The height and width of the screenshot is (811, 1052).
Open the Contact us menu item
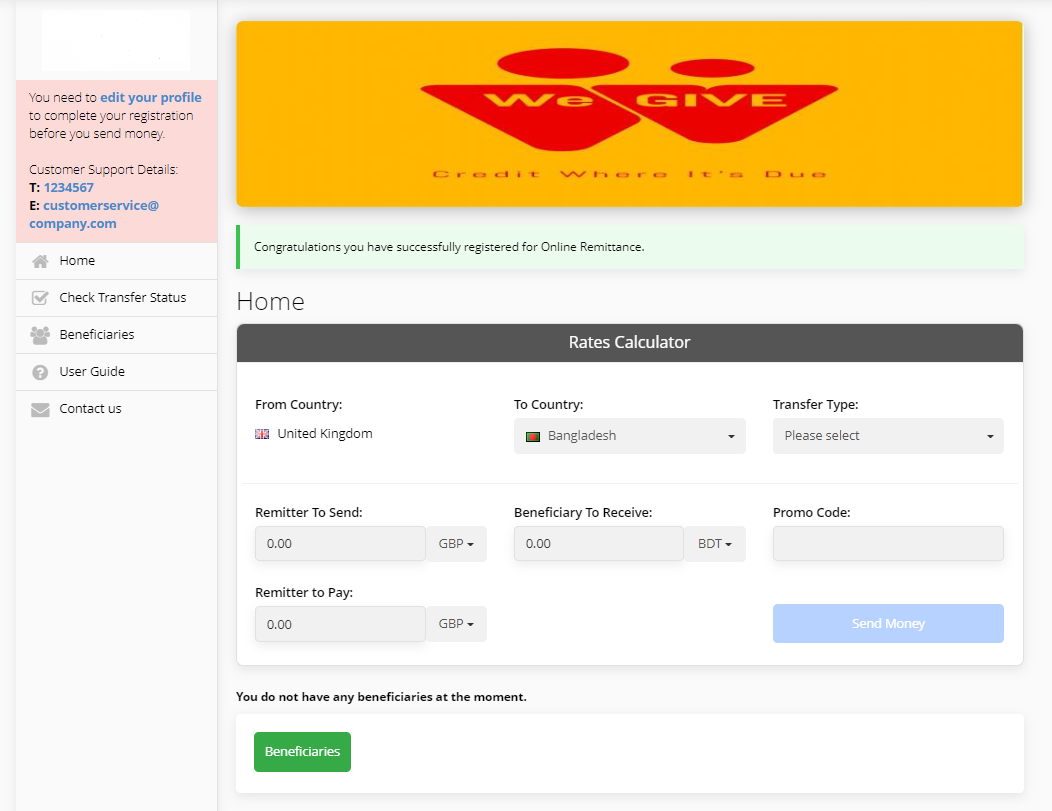tap(117, 409)
